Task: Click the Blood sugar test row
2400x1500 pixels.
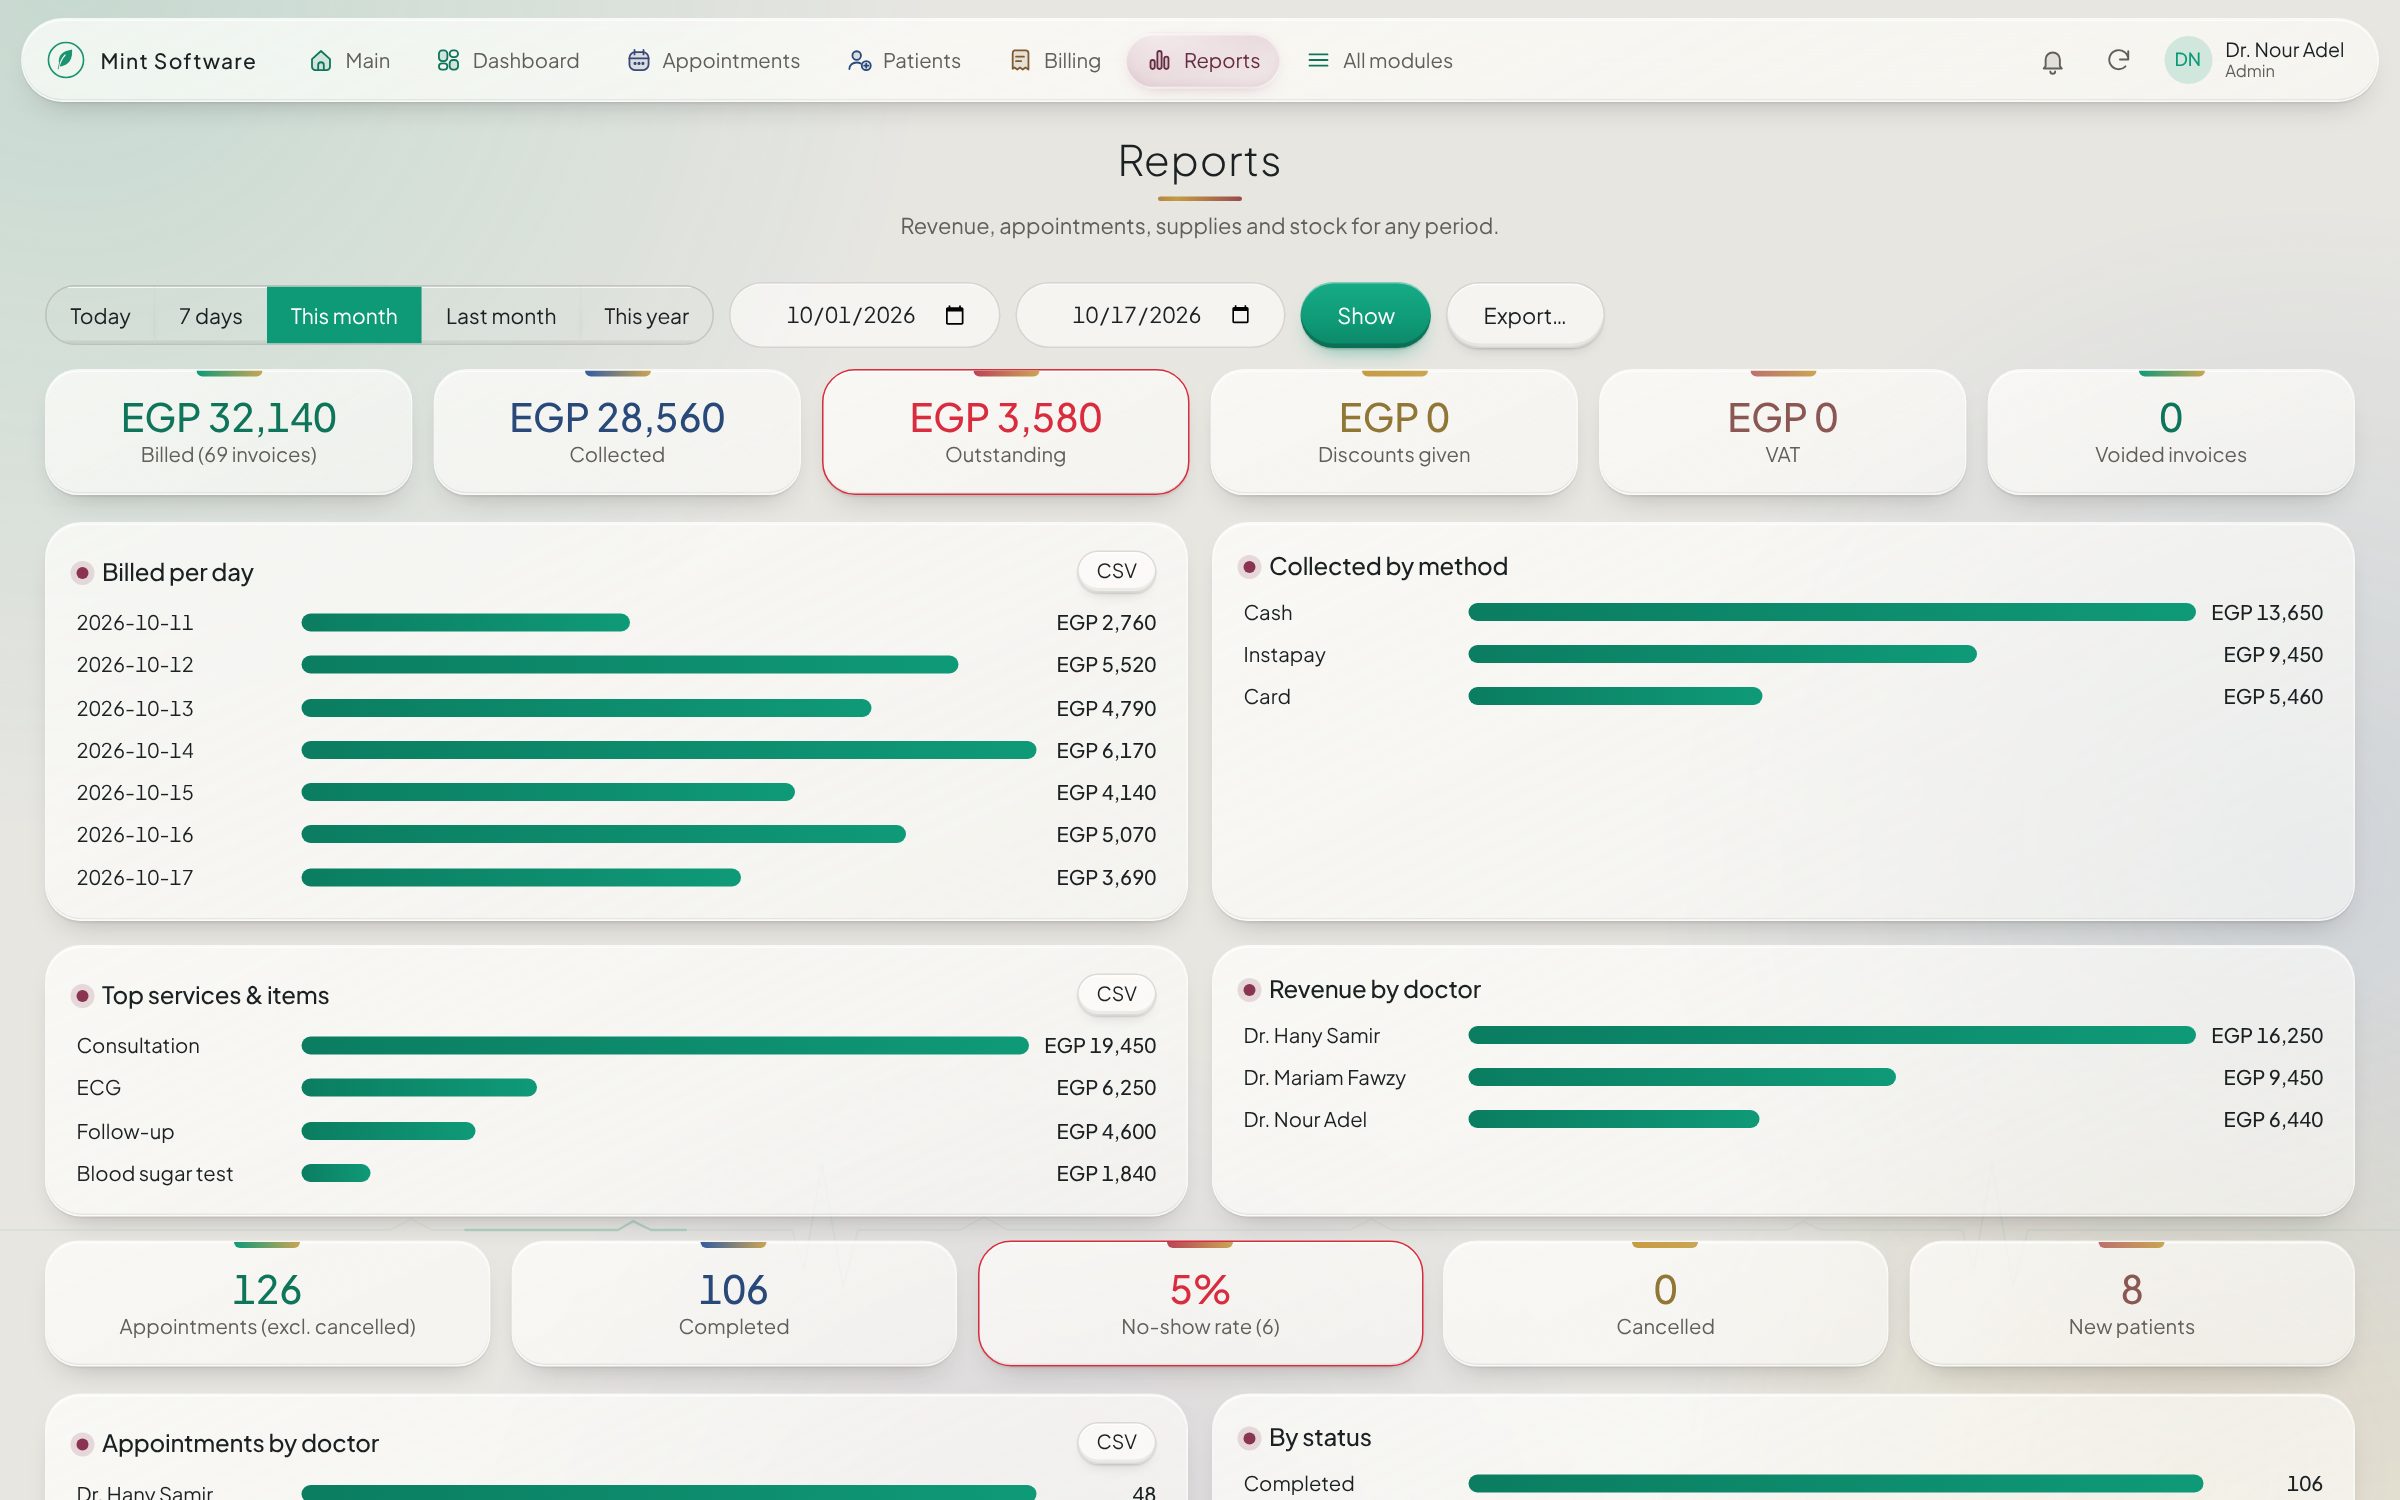Action: click(x=616, y=1173)
